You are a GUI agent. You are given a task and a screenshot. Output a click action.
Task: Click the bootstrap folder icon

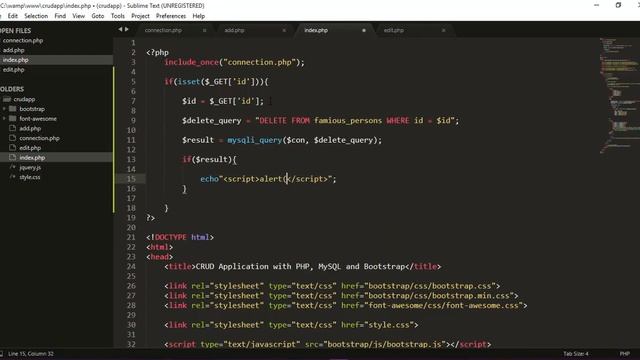(x=13, y=109)
